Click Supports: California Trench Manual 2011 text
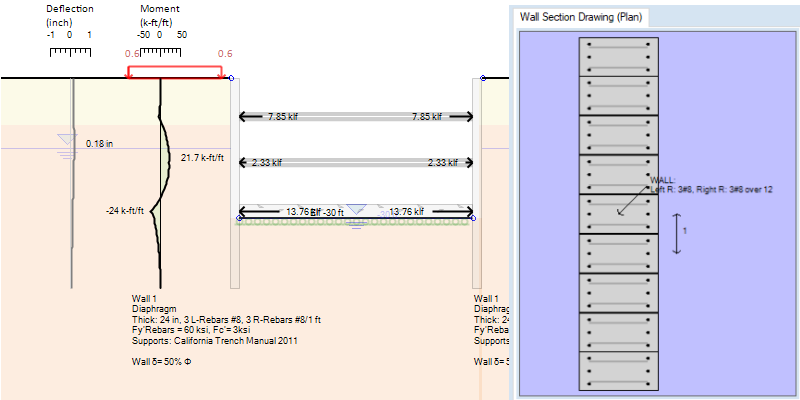Image resolution: width=800 pixels, height=400 pixels. (x=215, y=341)
